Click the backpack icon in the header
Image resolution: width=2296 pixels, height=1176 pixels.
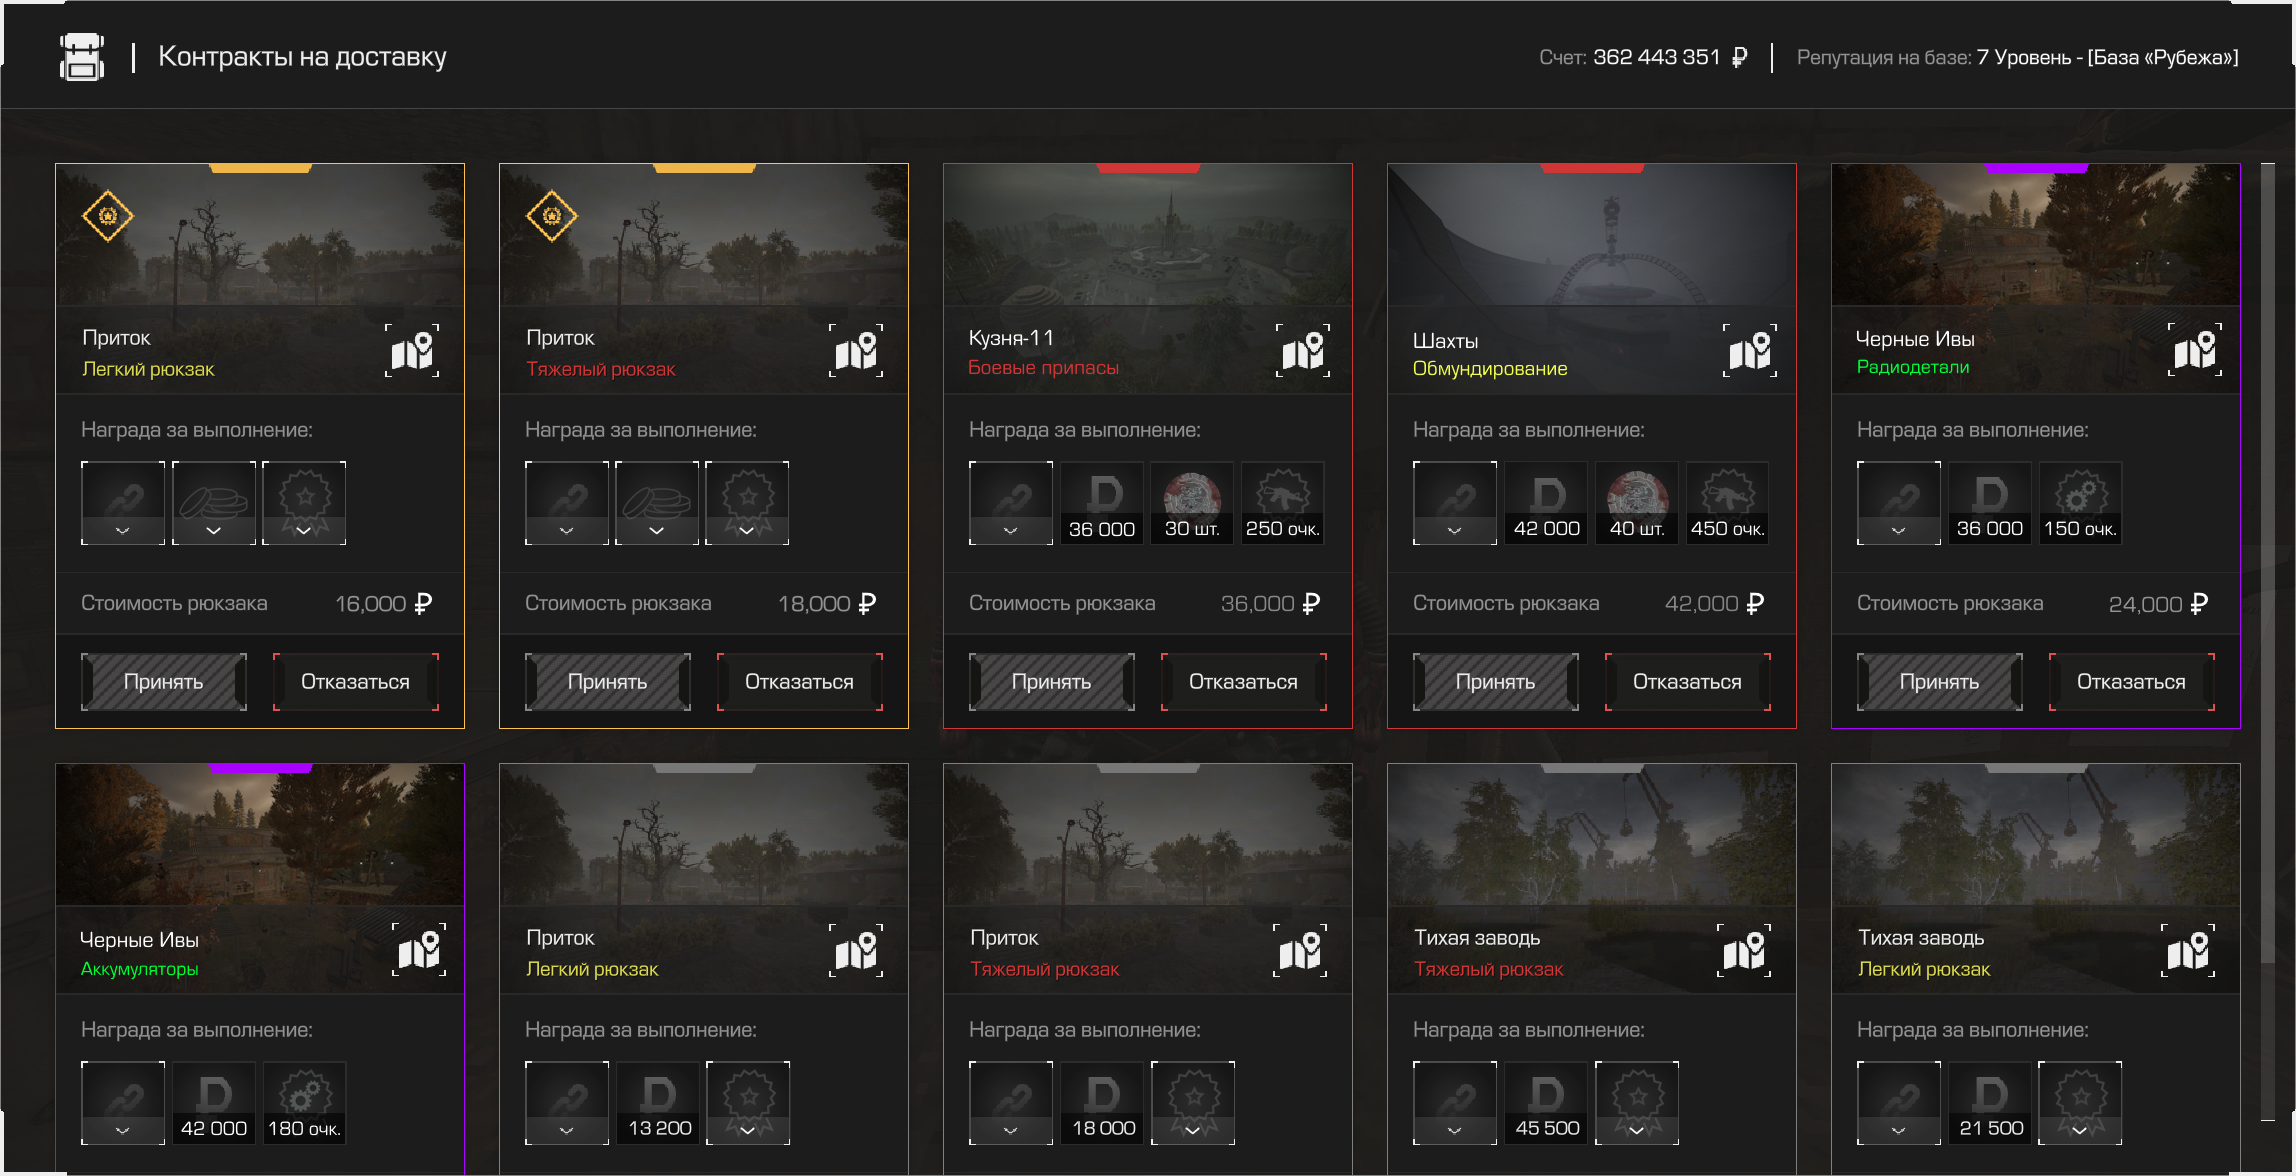[x=82, y=57]
